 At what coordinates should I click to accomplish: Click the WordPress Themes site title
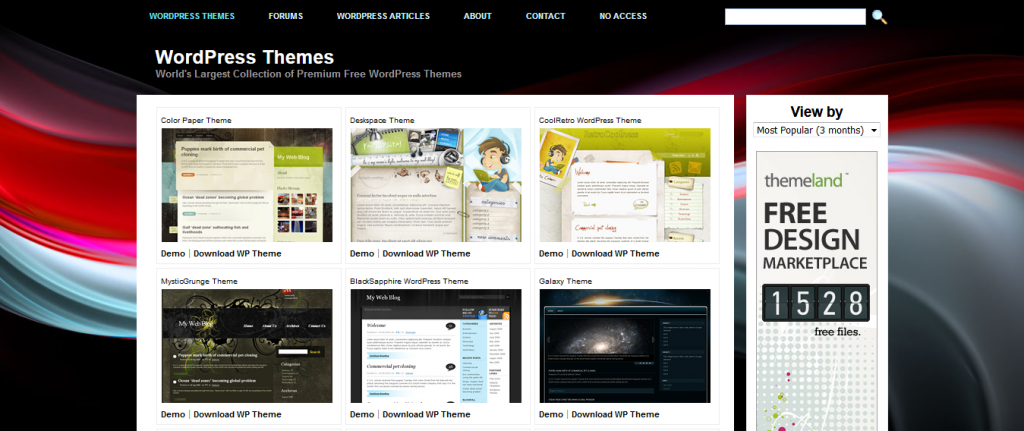(x=244, y=57)
